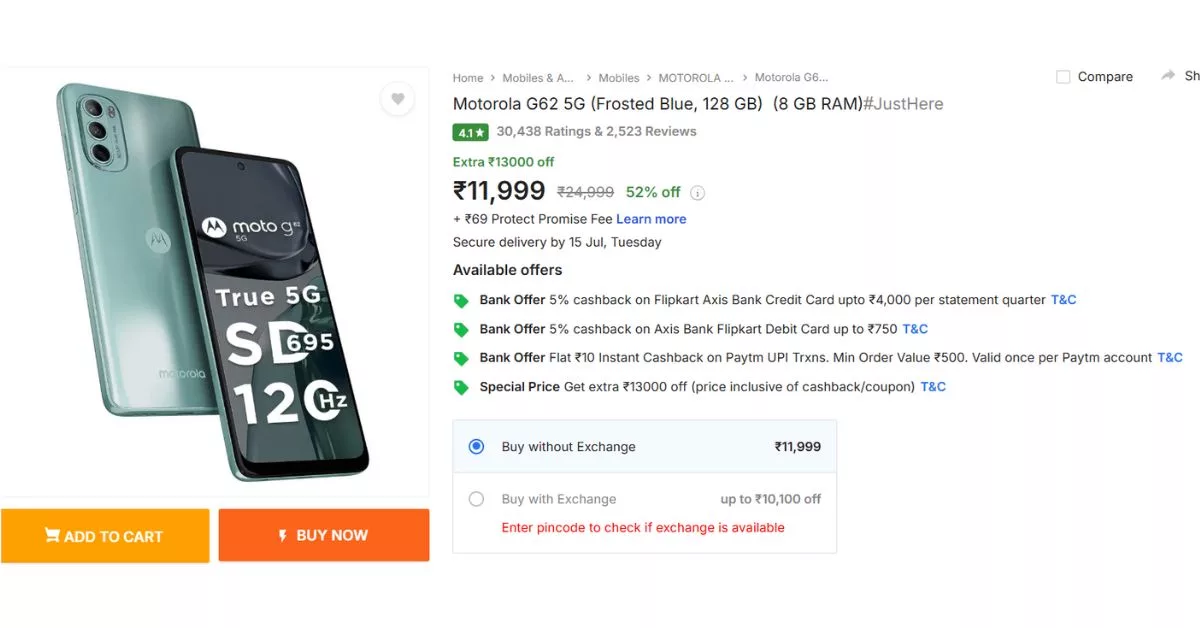Click the heart wishlist icon on product image
This screenshot has height=628, width=1200.
(397, 99)
